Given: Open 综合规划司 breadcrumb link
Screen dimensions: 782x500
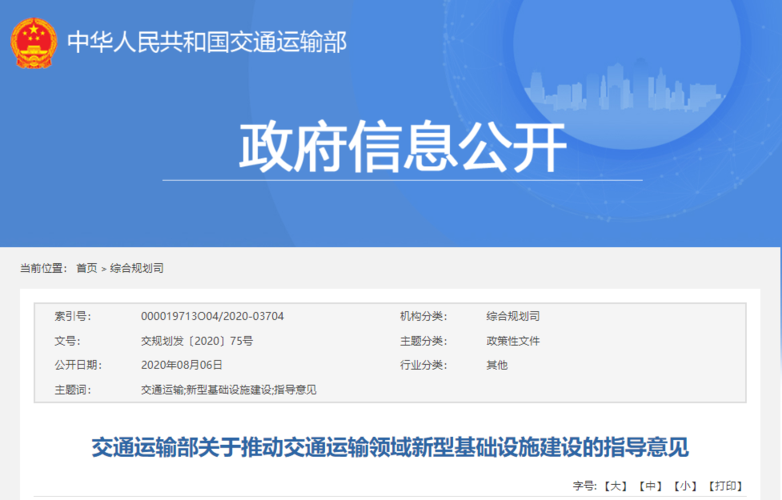Looking at the screenshot, I should click(x=136, y=268).
